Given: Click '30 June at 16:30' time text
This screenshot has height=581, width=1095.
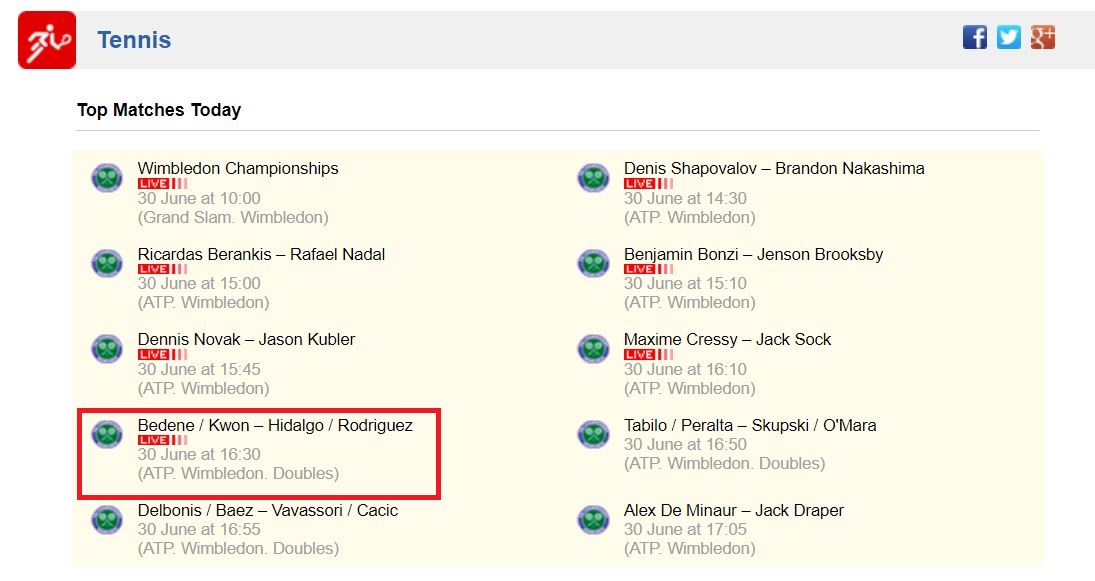Looking at the screenshot, I should [199, 455].
